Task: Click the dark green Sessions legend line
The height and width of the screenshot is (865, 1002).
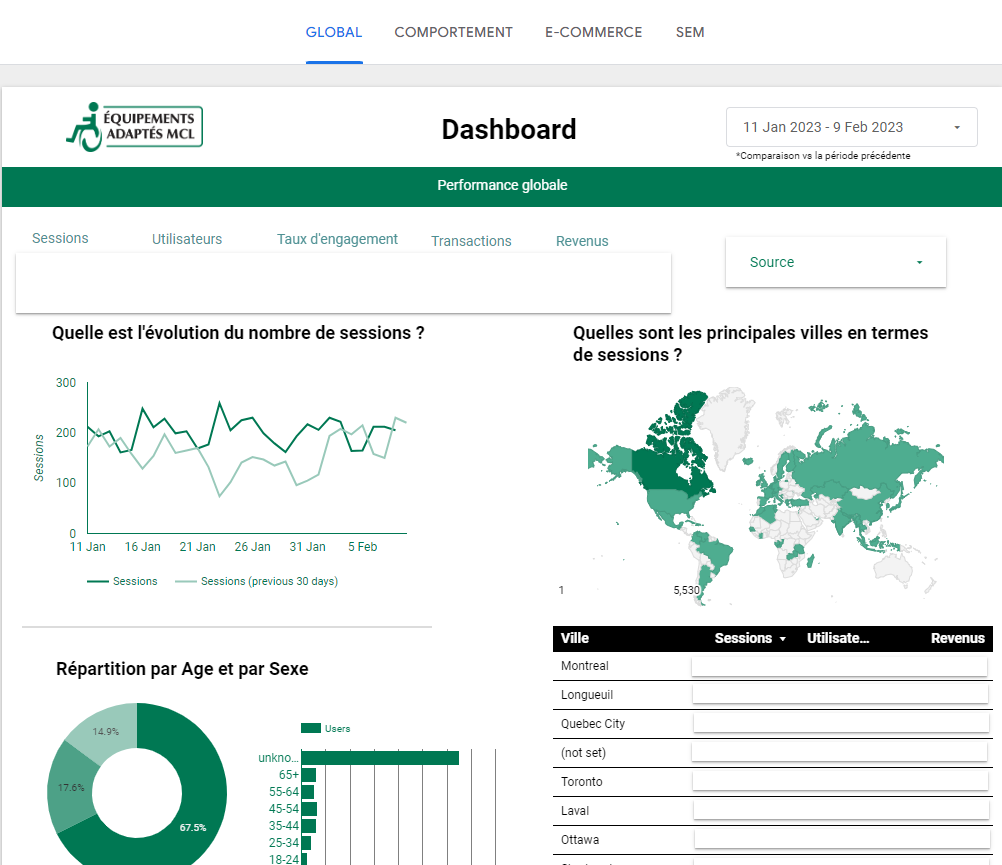Action: click(x=97, y=581)
